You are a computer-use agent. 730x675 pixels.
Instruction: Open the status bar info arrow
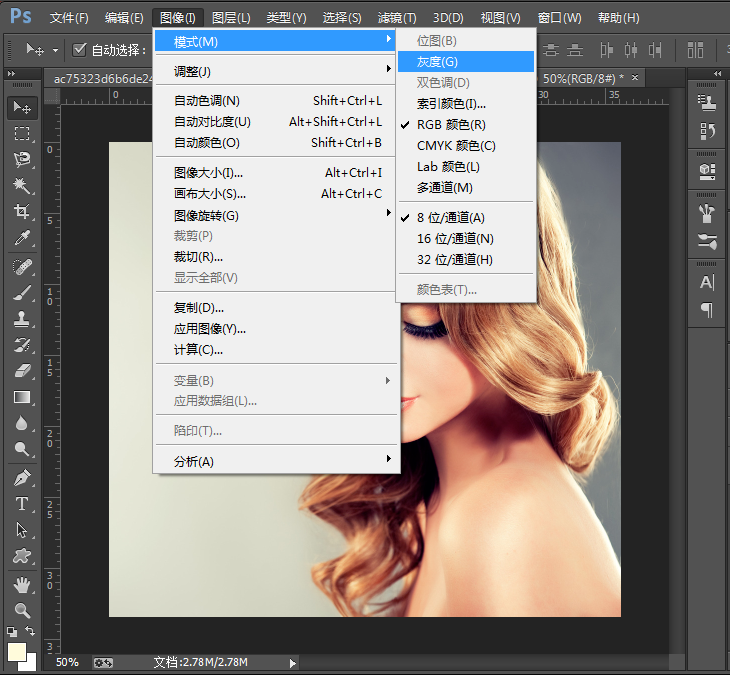tap(292, 662)
